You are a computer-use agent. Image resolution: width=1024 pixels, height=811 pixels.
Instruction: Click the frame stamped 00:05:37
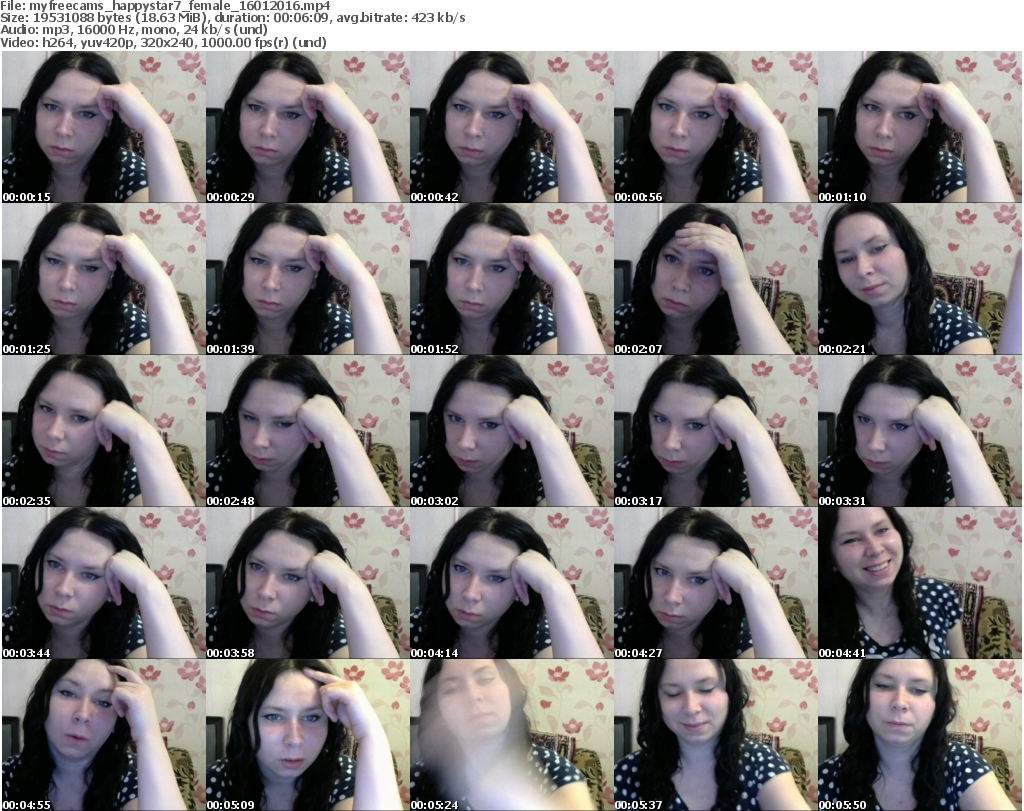[715, 735]
